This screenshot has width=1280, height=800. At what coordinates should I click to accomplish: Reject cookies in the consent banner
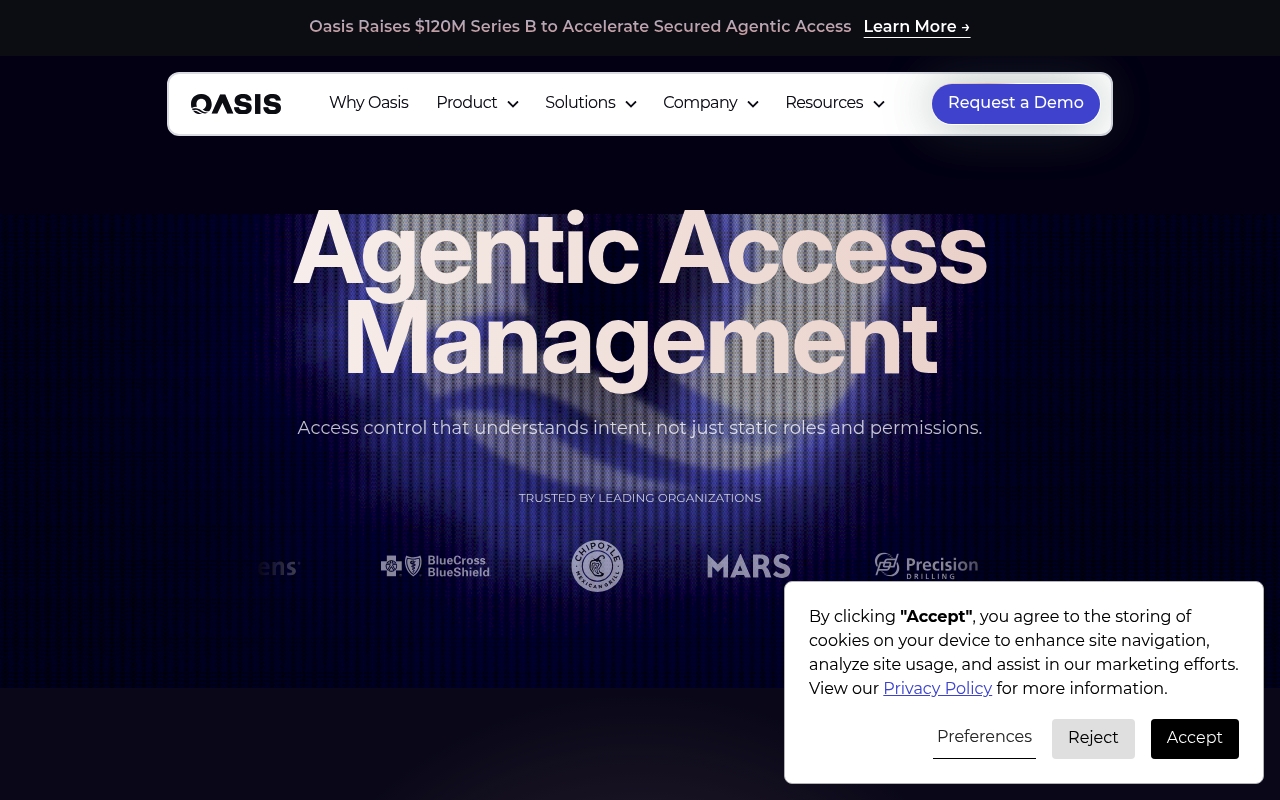pos(1093,738)
